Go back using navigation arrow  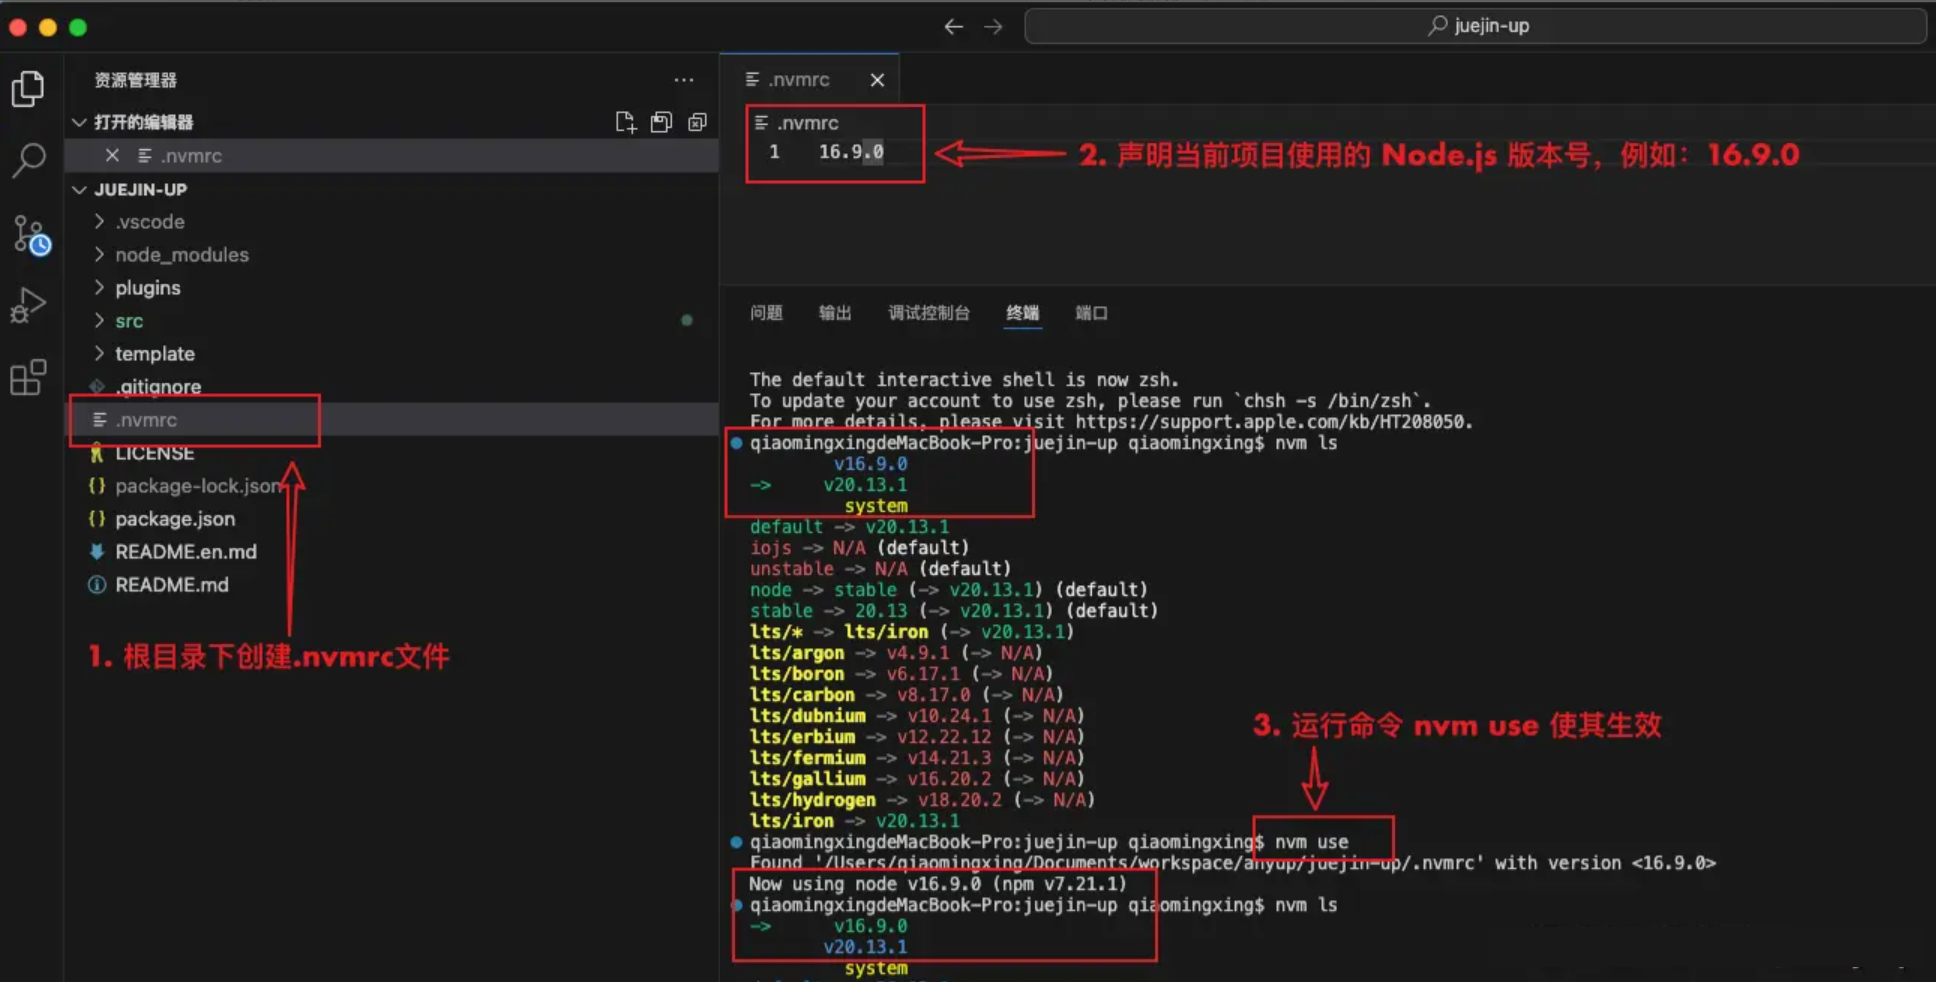click(x=954, y=27)
